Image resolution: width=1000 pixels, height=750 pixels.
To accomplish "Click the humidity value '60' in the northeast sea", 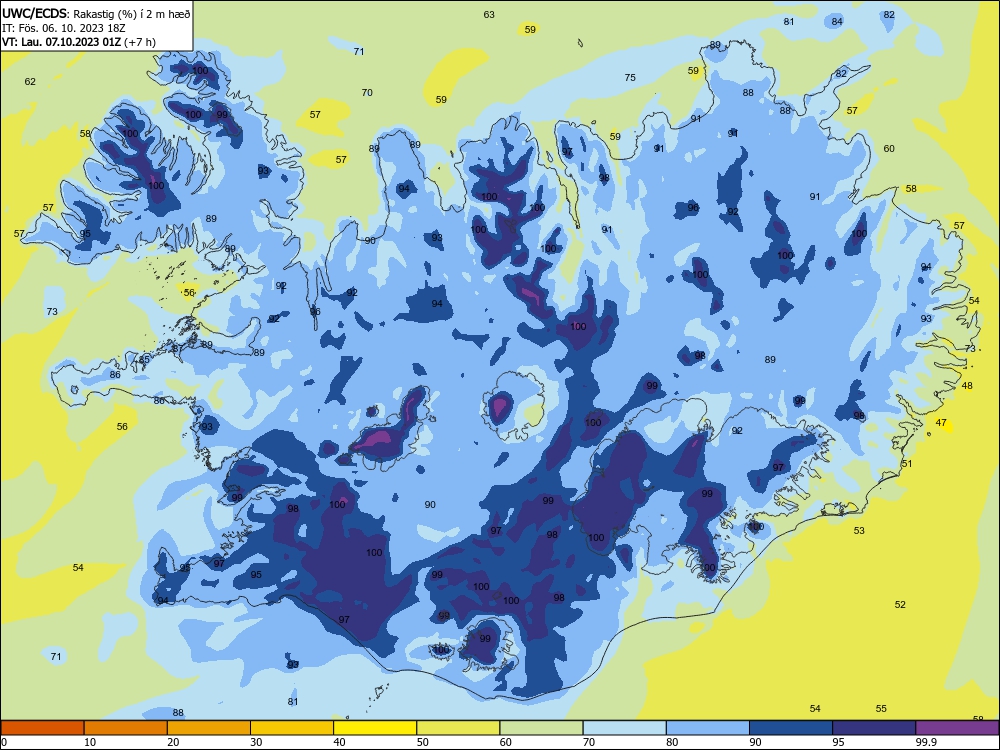I will (x=889, y=149).
